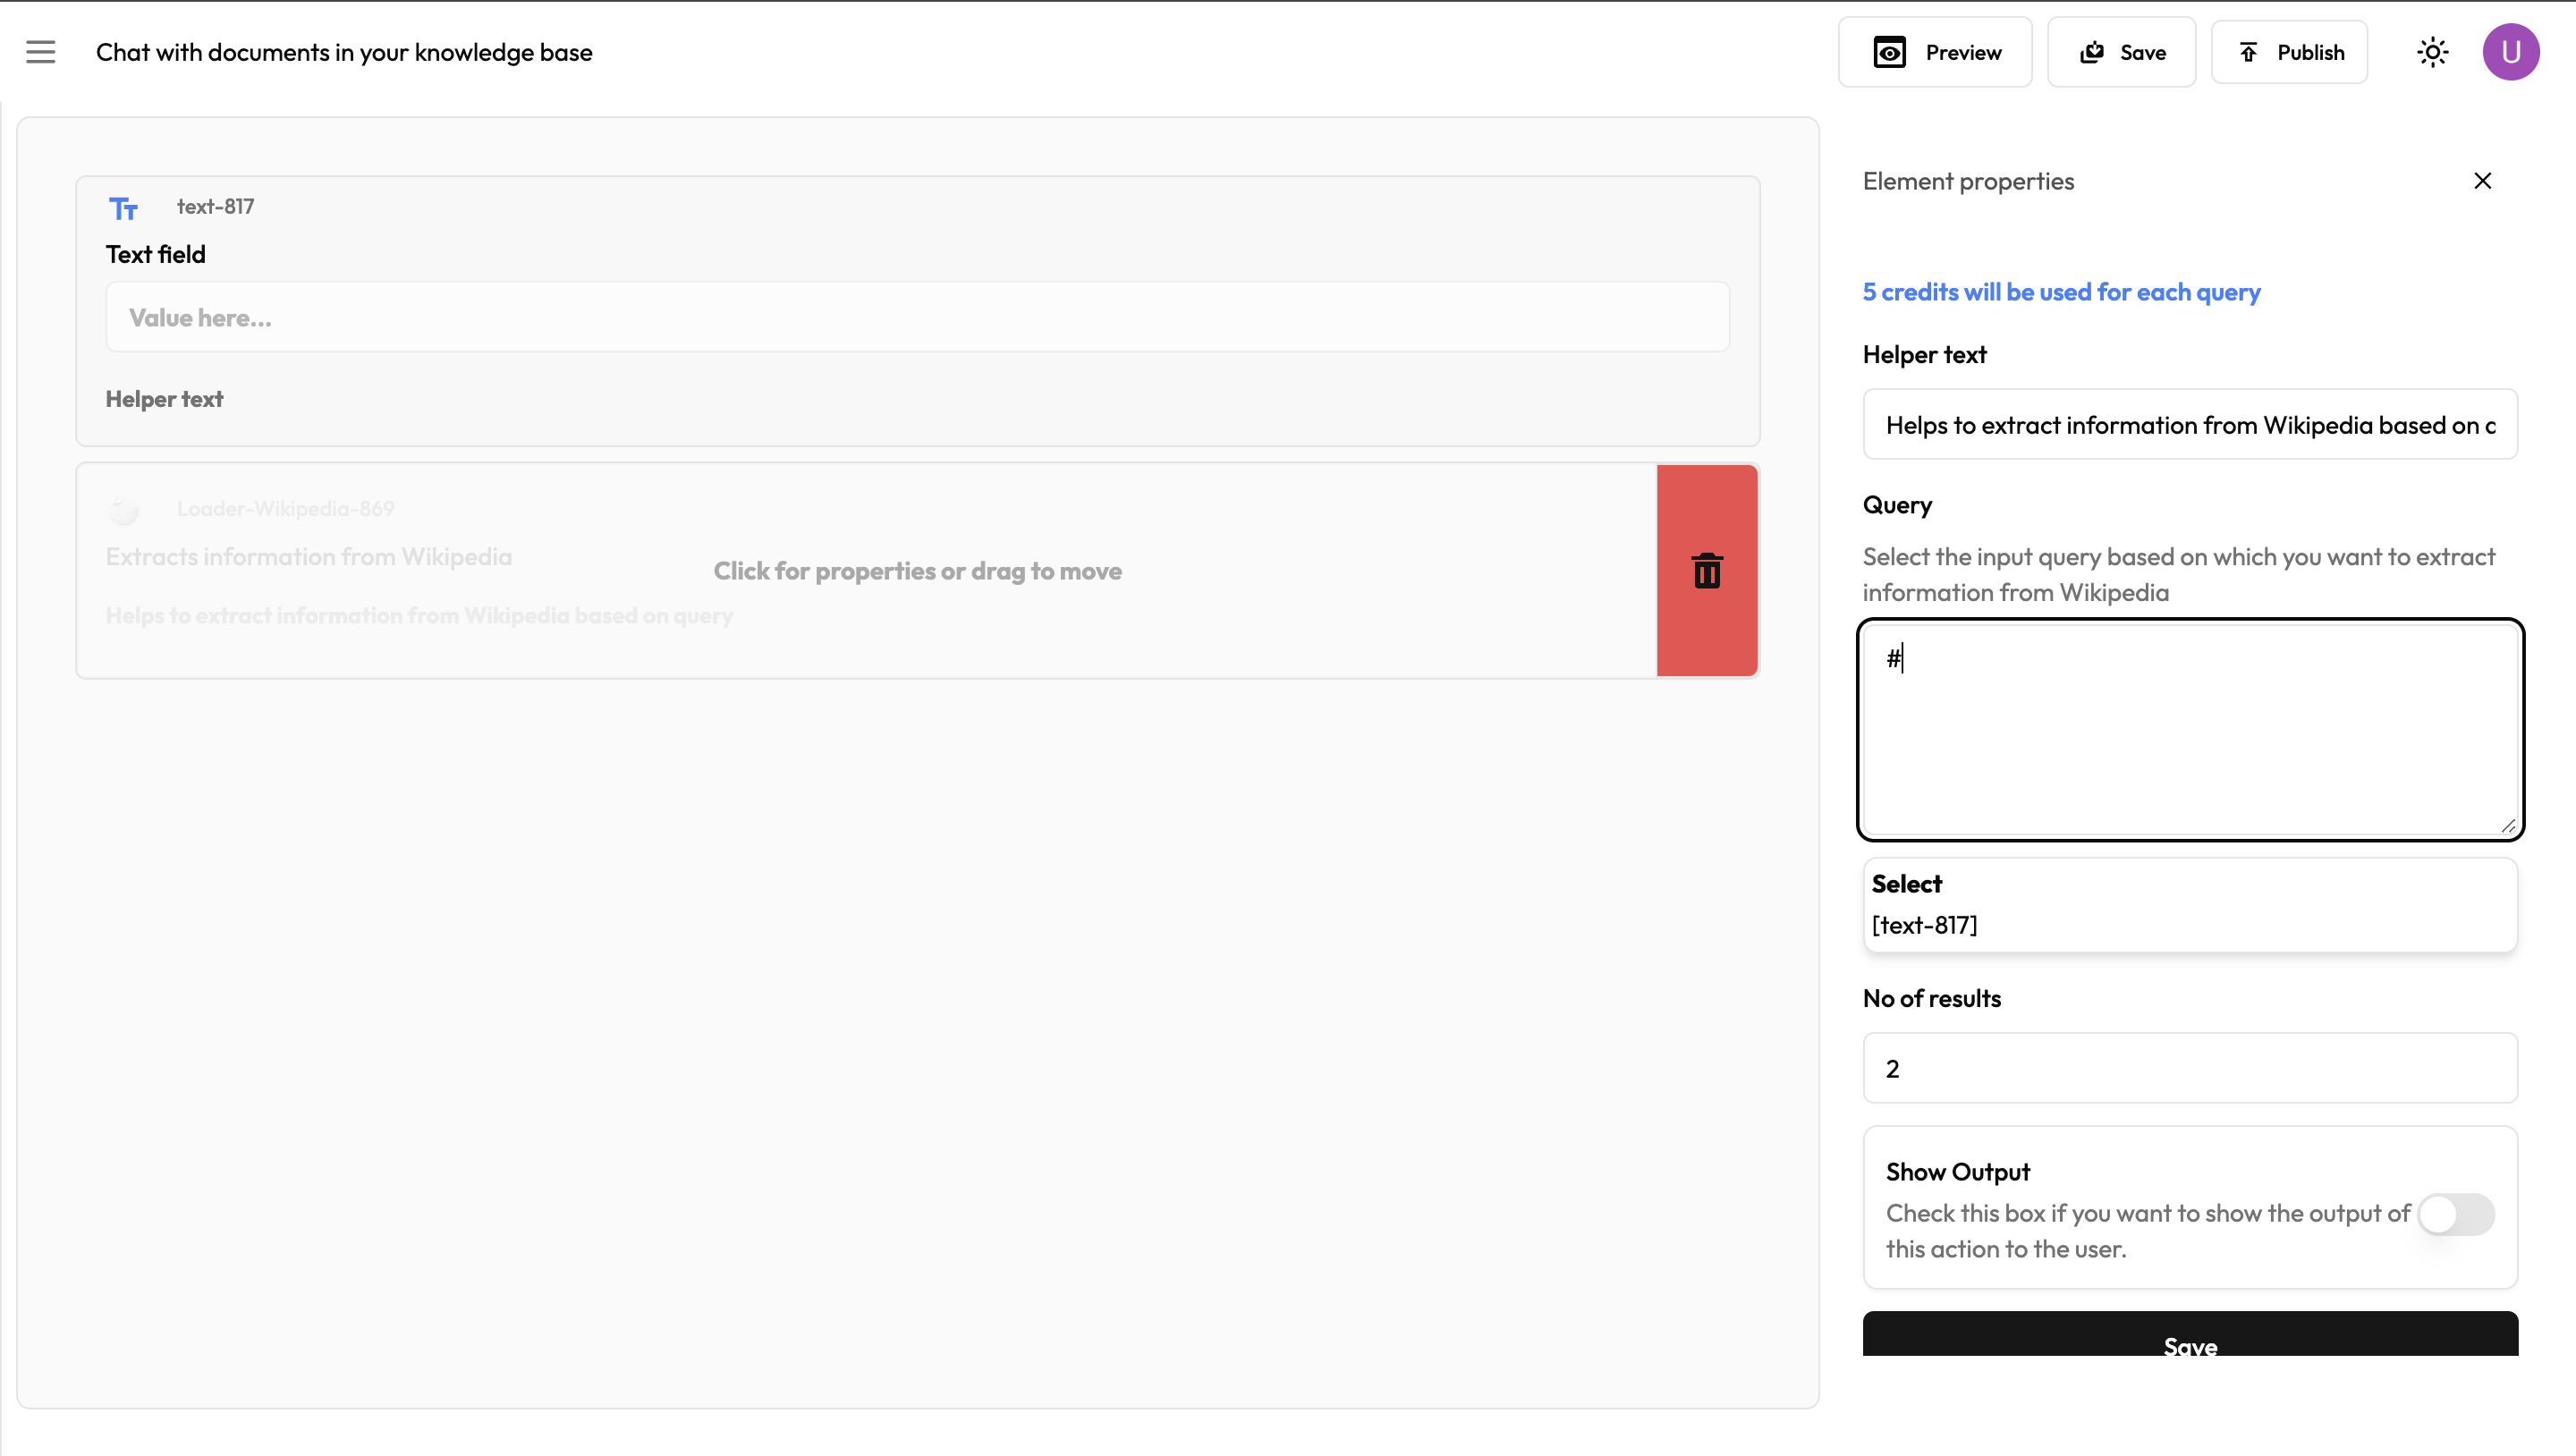Click the No of results field
The width and height of the screenshot is (2576, 1456).
2189,1068
